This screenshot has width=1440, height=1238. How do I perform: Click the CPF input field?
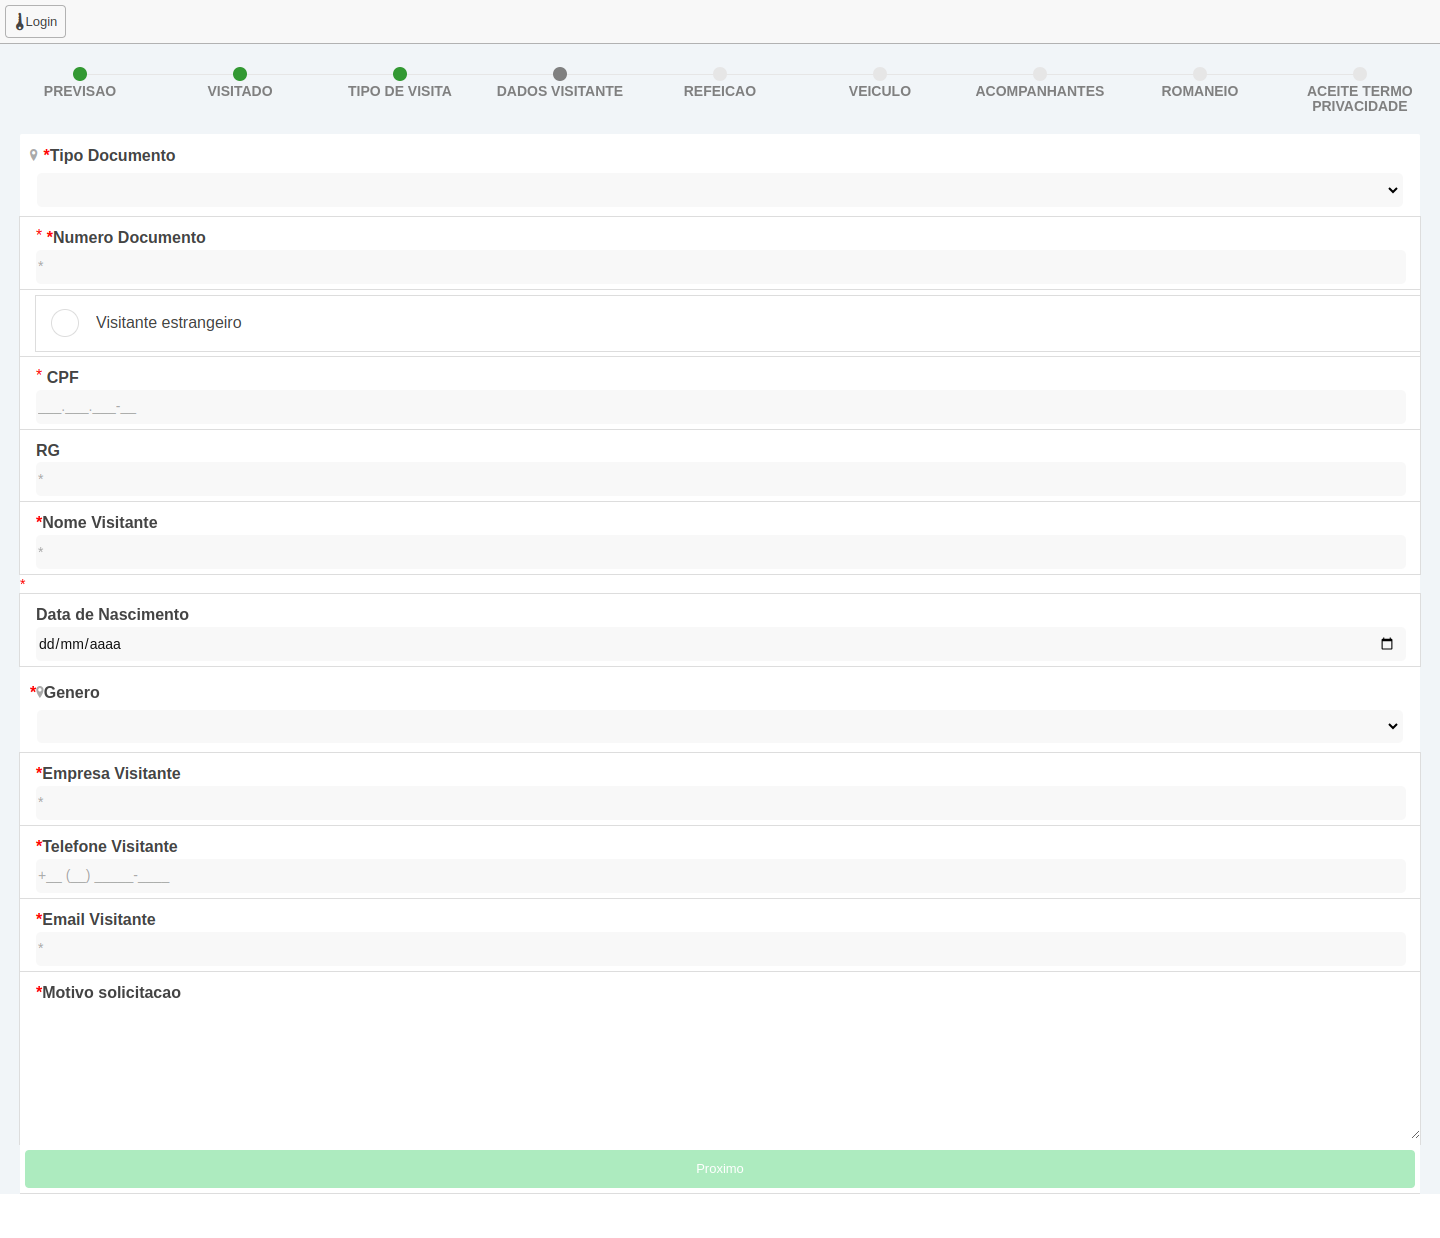tap(720, 407)
